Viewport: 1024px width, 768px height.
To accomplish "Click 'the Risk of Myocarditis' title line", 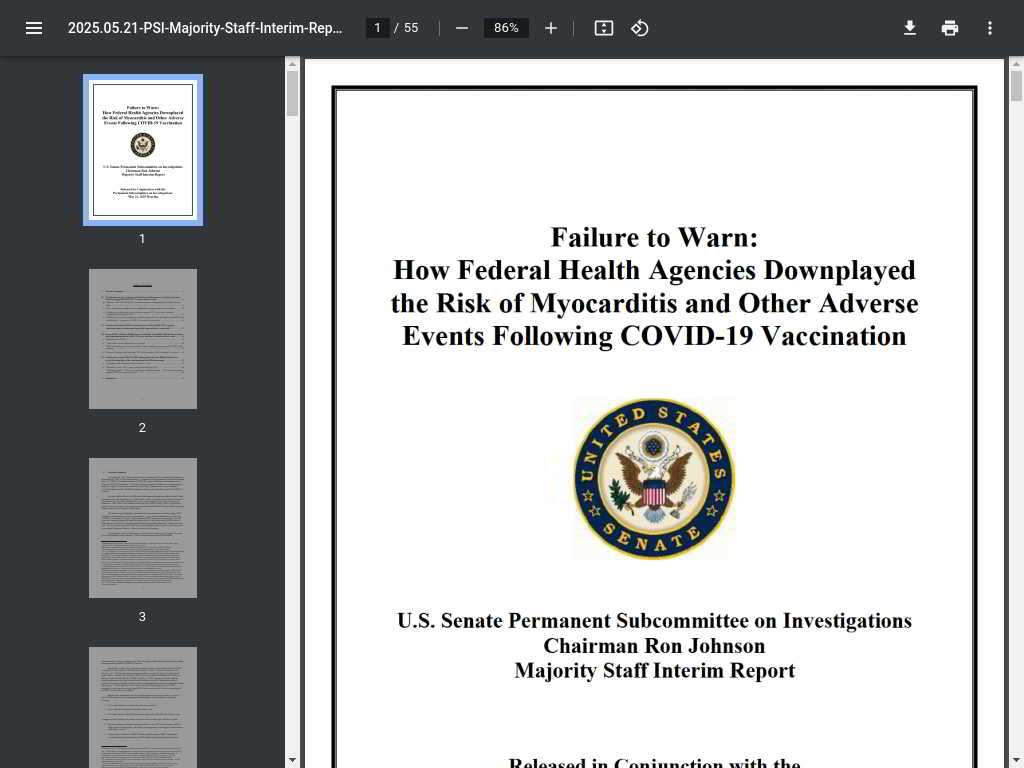I will coord(654,304).
